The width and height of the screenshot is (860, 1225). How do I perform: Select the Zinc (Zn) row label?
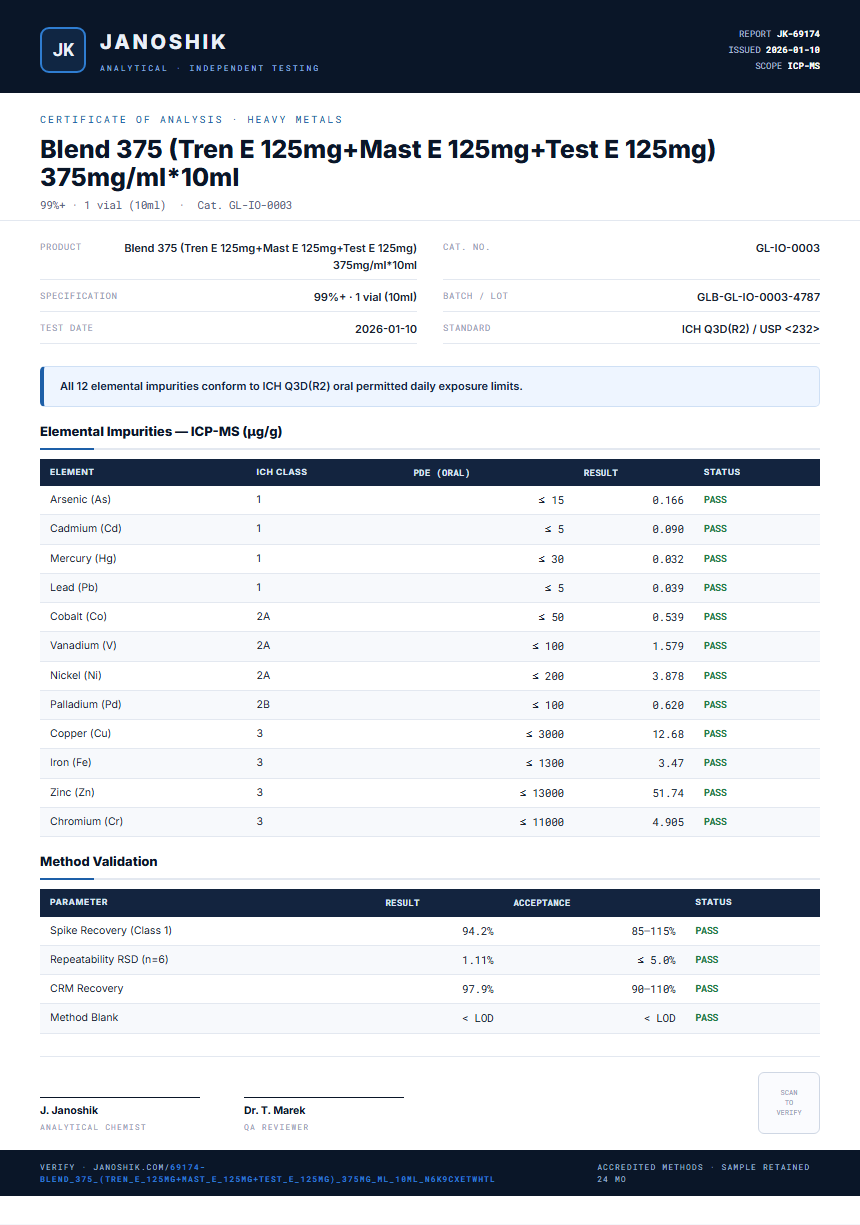click(x=73, y=792)
